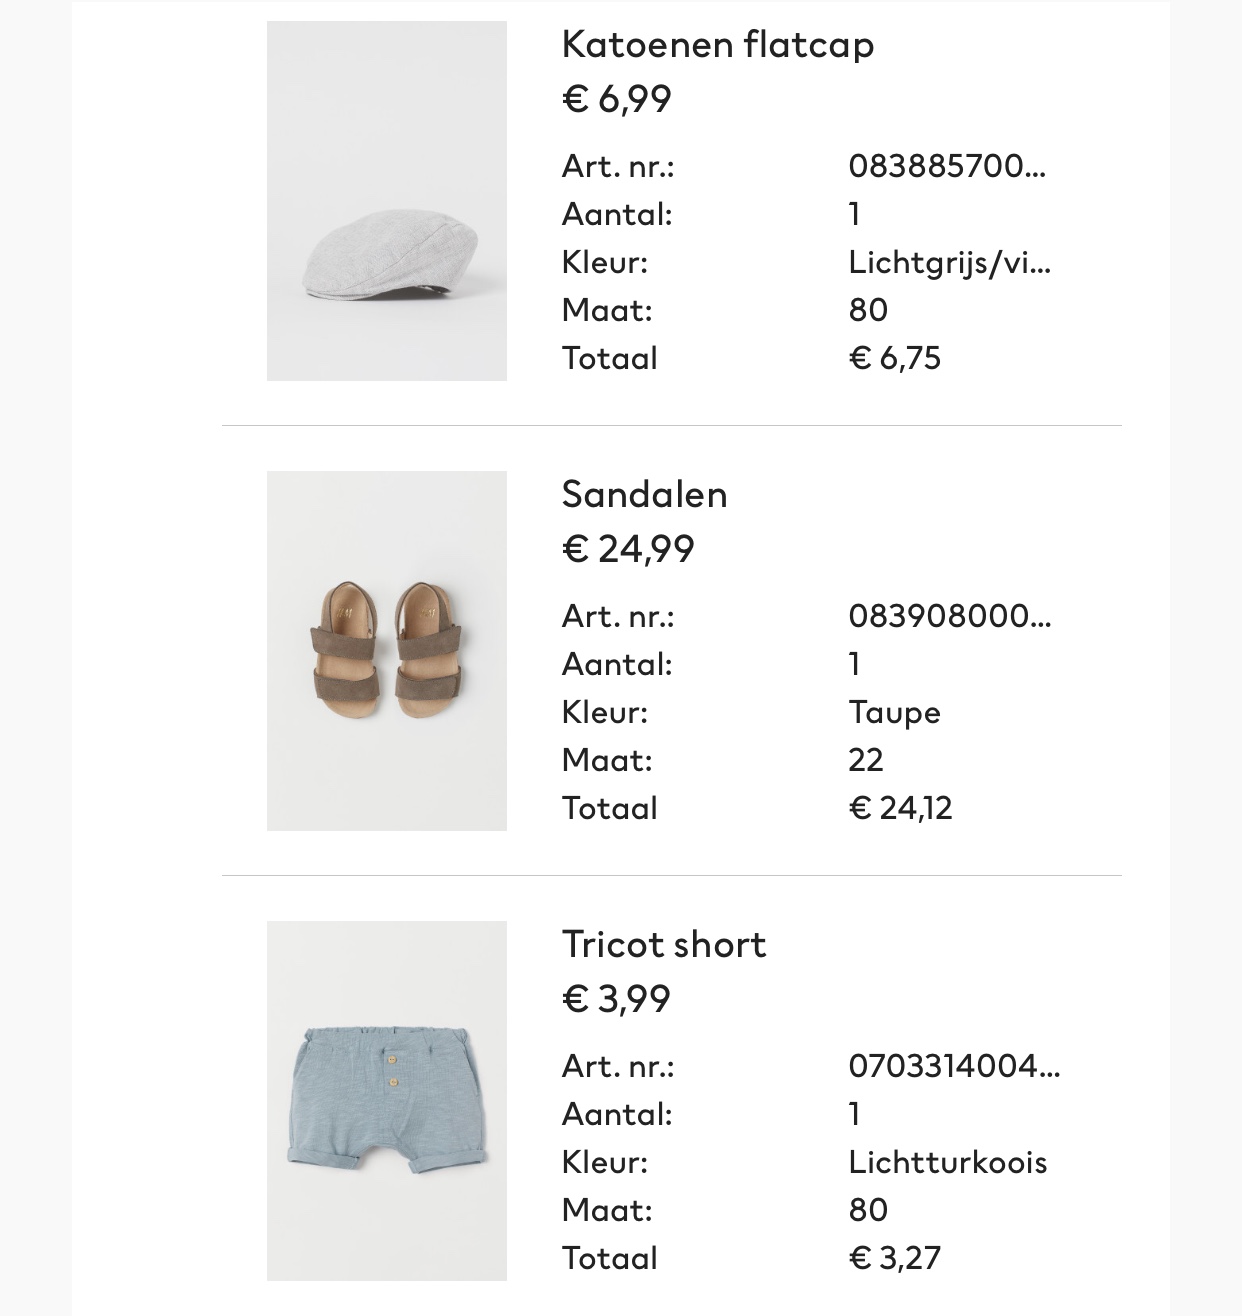
Task: Open the Tricot short product image
Action: tap(387, 1101)
